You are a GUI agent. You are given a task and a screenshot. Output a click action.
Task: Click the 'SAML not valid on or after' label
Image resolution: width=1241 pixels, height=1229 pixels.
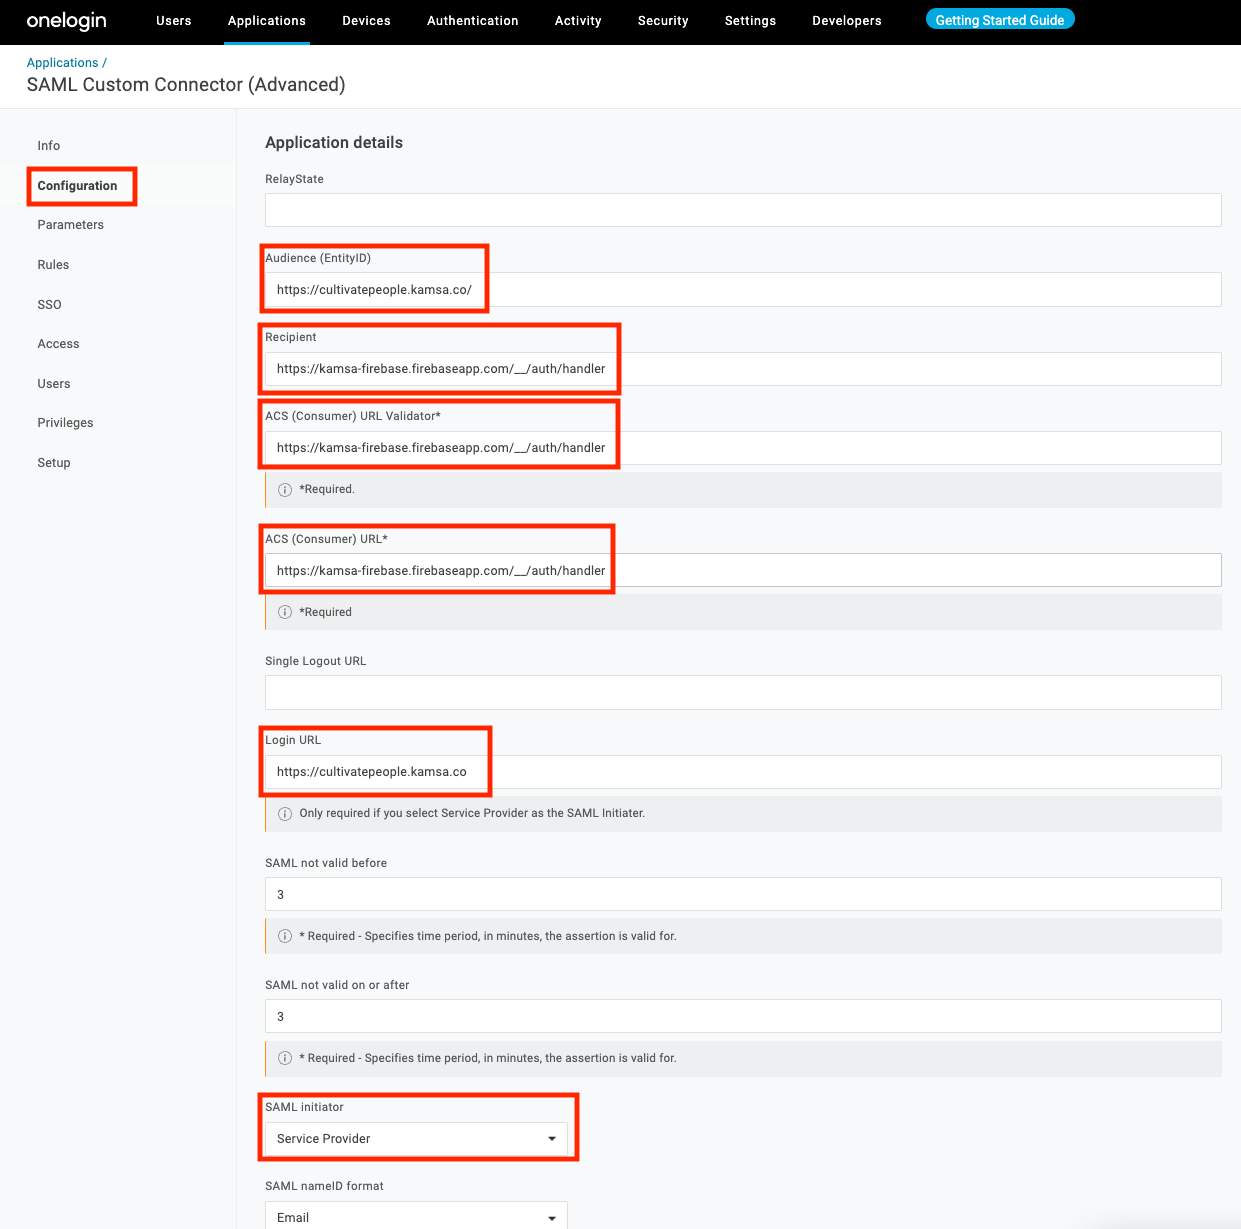337,985
